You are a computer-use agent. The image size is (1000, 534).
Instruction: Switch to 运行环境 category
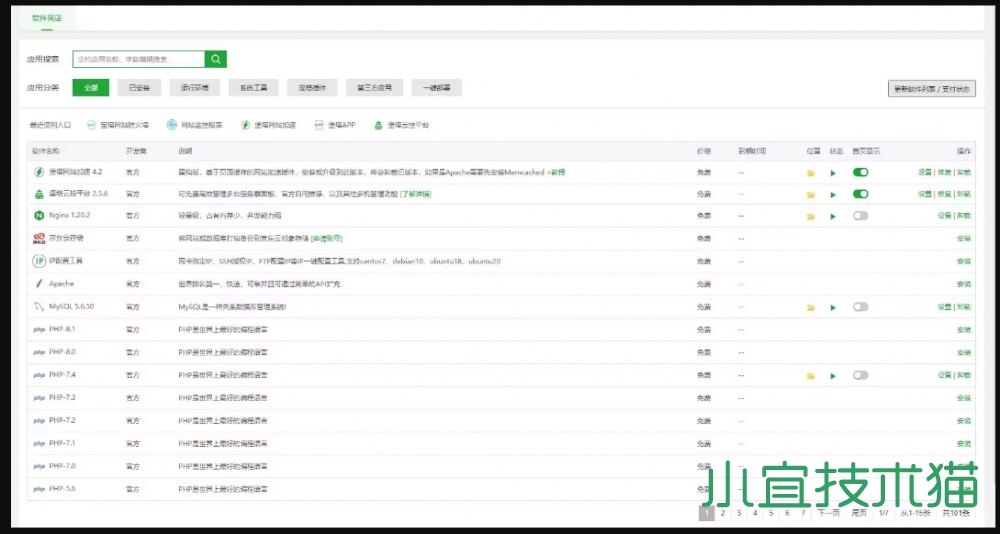coord(194,88)
